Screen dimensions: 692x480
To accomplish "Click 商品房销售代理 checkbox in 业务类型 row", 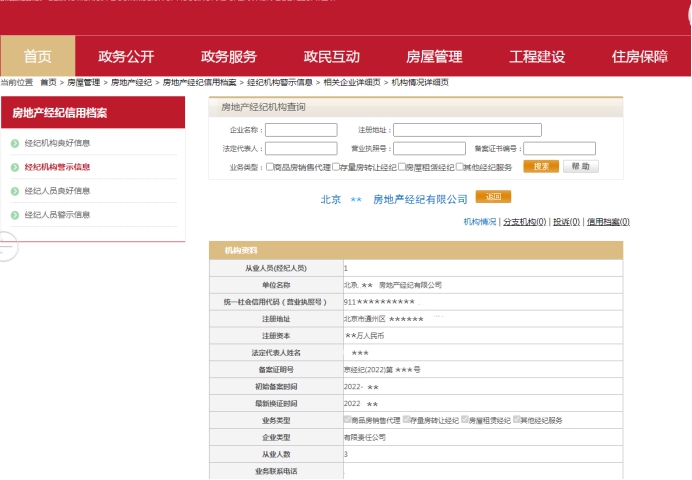I will [347, 419].
